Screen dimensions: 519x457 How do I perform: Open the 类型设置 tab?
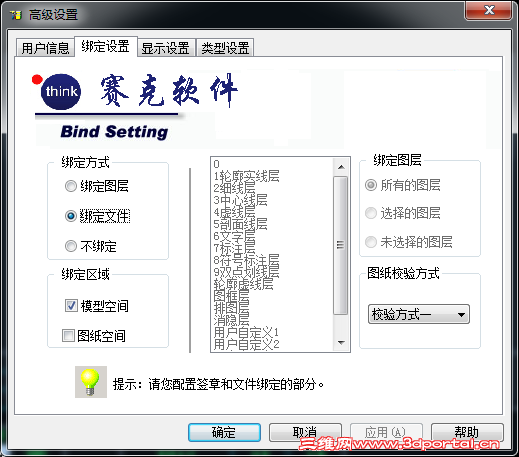(225, 48)
